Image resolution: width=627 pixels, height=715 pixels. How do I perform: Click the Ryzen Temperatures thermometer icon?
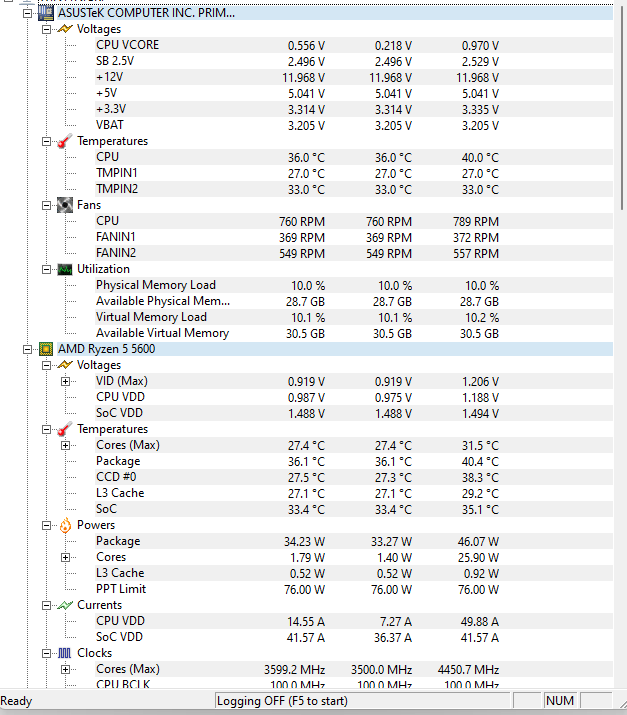point(65,429)
